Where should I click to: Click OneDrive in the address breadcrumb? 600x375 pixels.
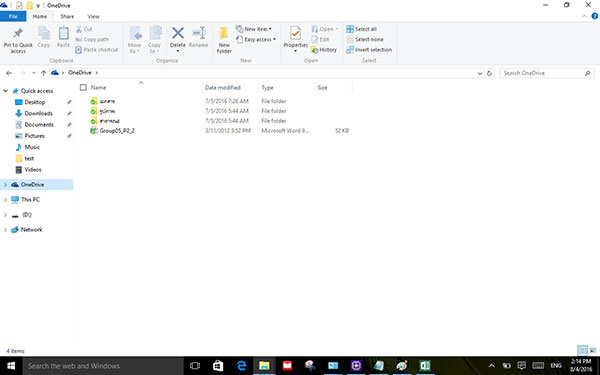(80, 73)
